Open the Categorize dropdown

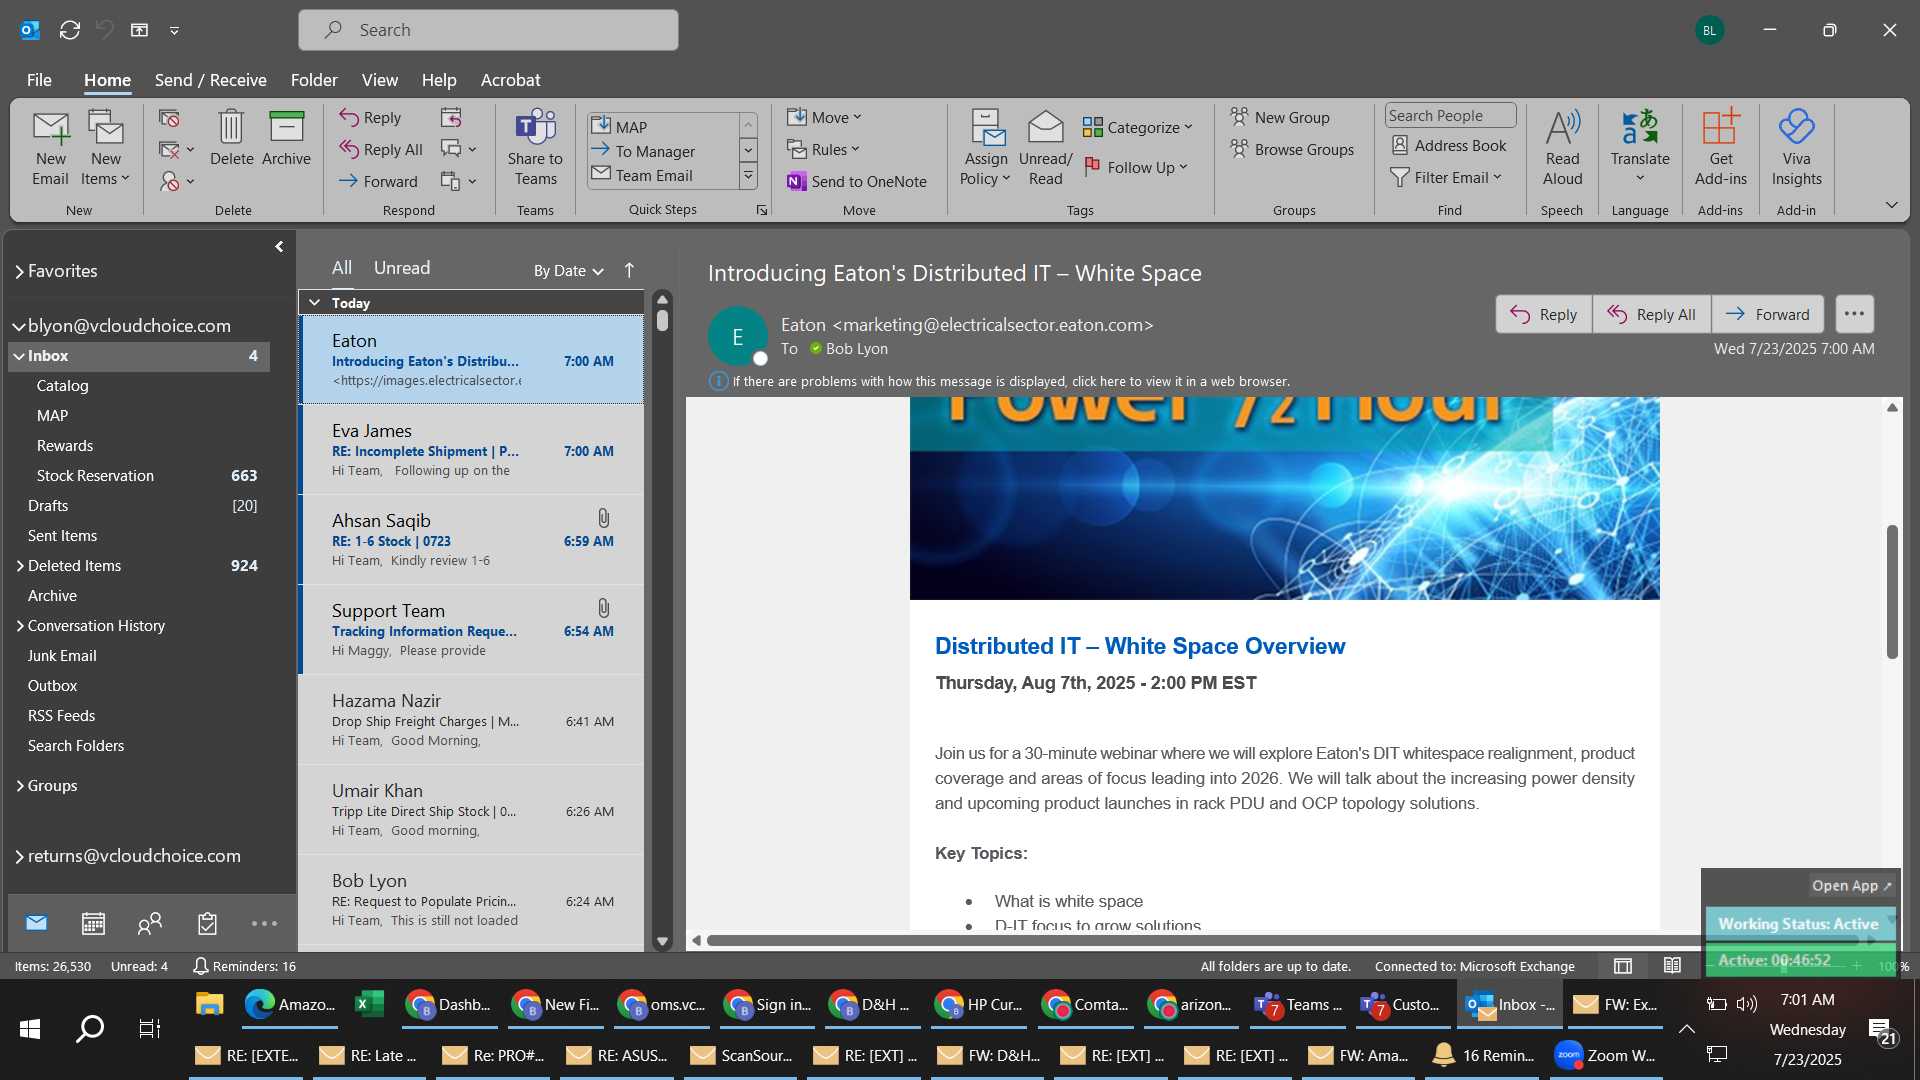pyautogui.click(x=1138, y=127)
